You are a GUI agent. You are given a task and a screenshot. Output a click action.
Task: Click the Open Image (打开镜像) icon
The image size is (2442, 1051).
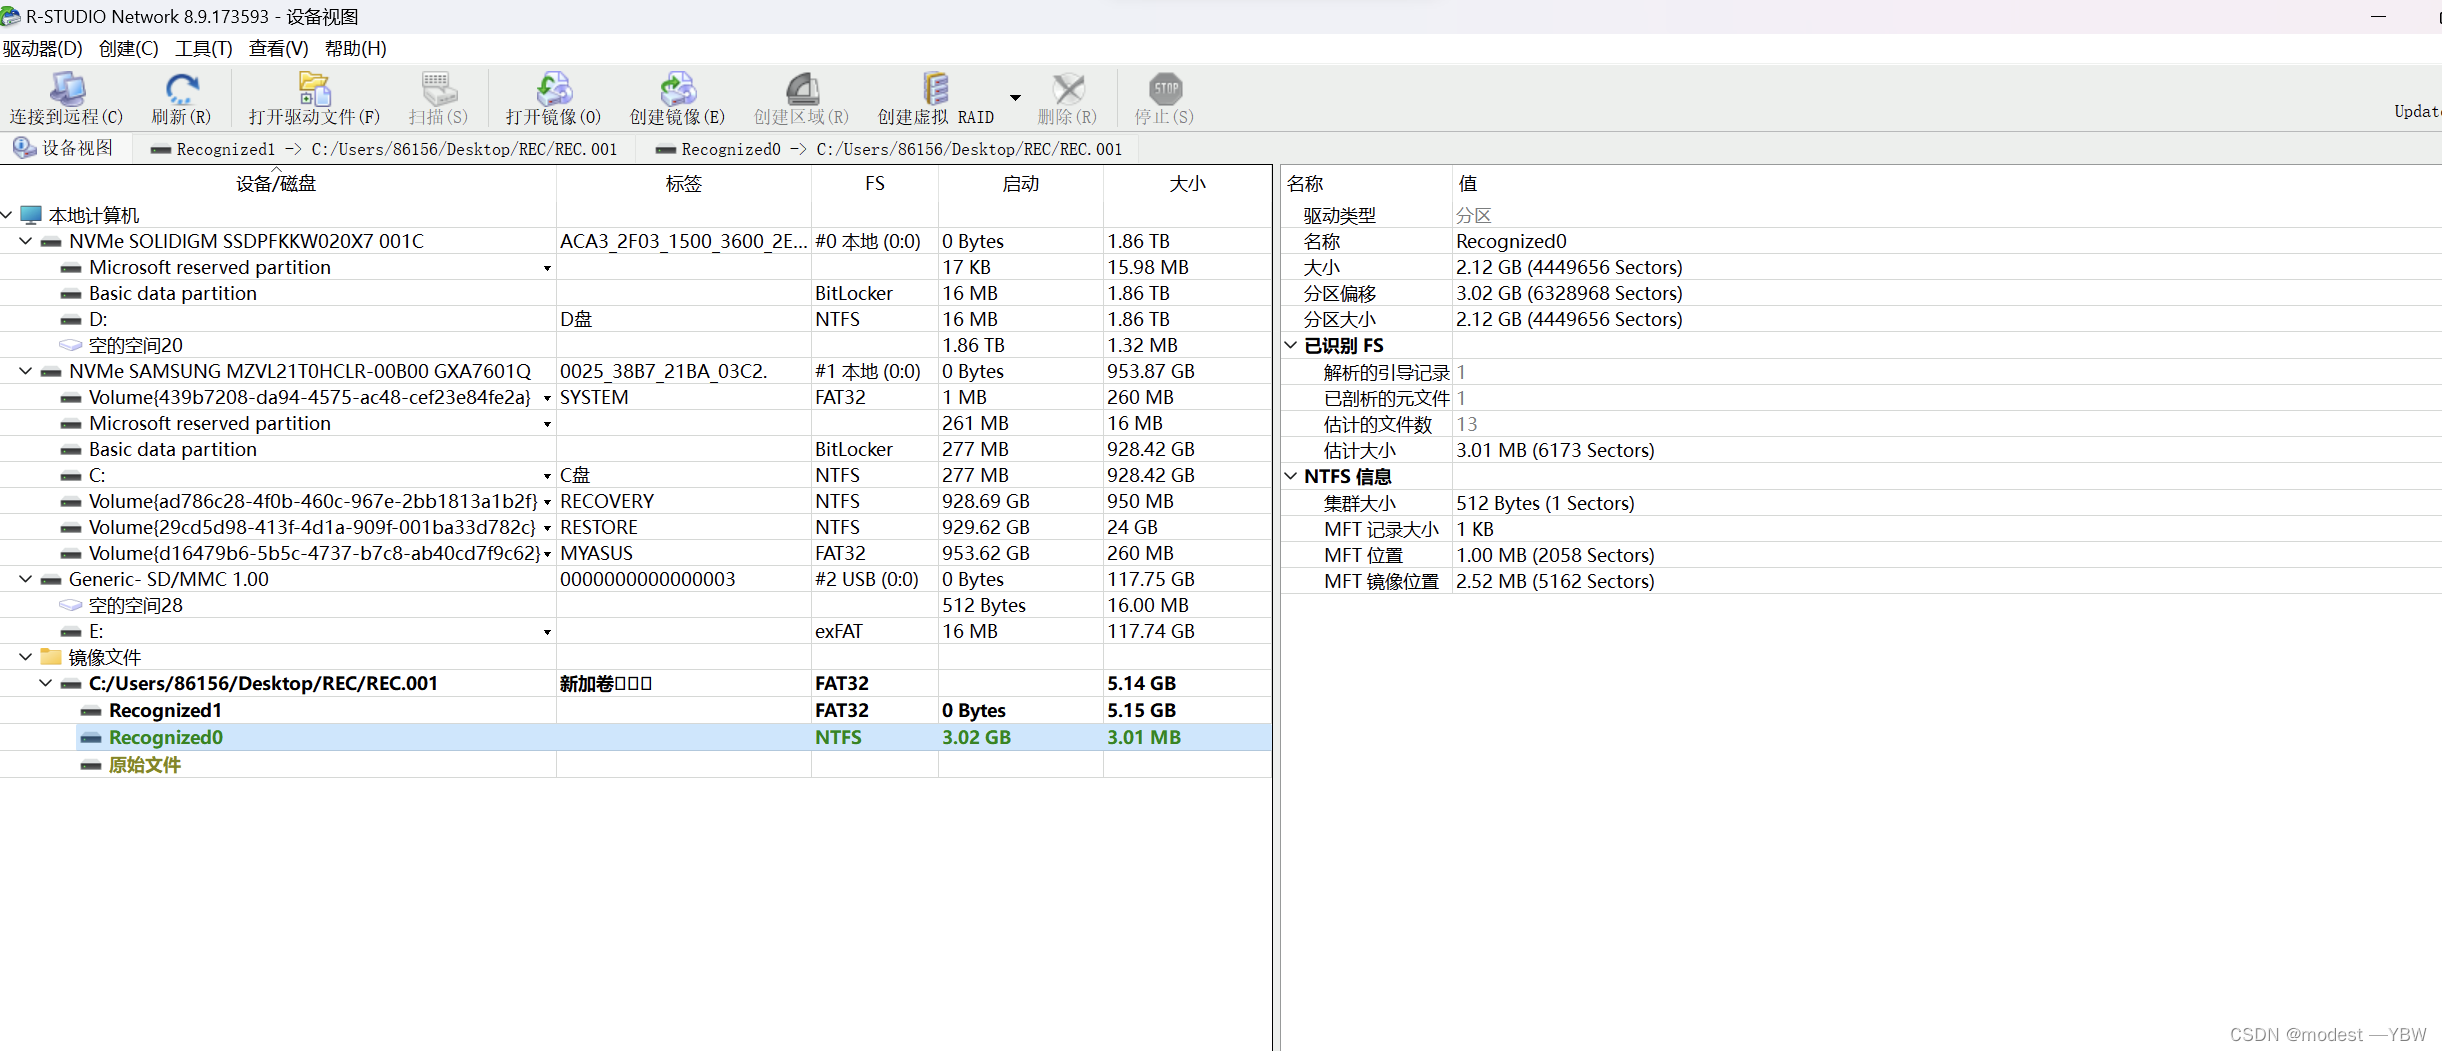point(553,89)
